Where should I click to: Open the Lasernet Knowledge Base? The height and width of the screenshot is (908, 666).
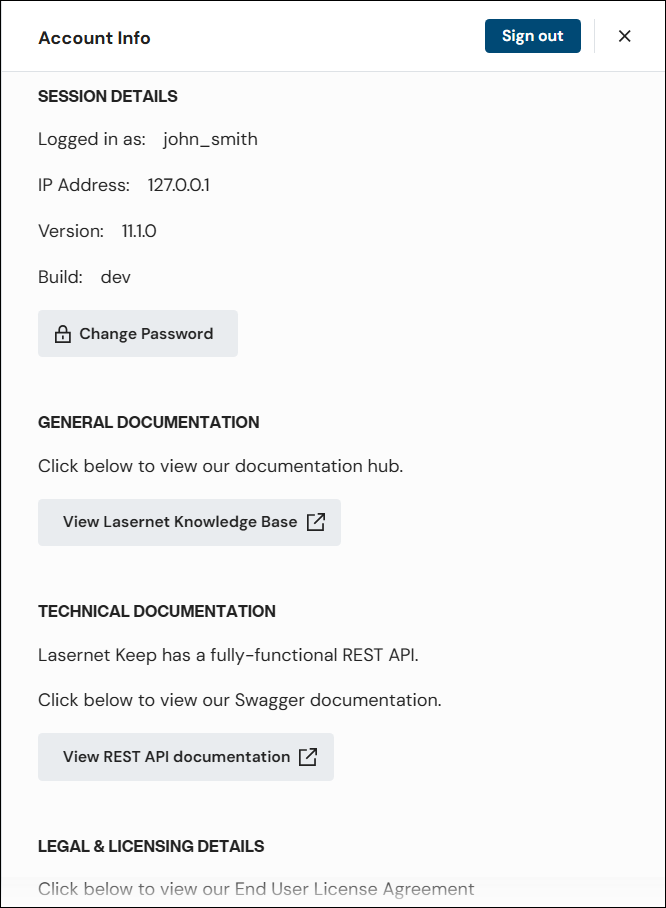pyautogui.click(x=189, y=522)
